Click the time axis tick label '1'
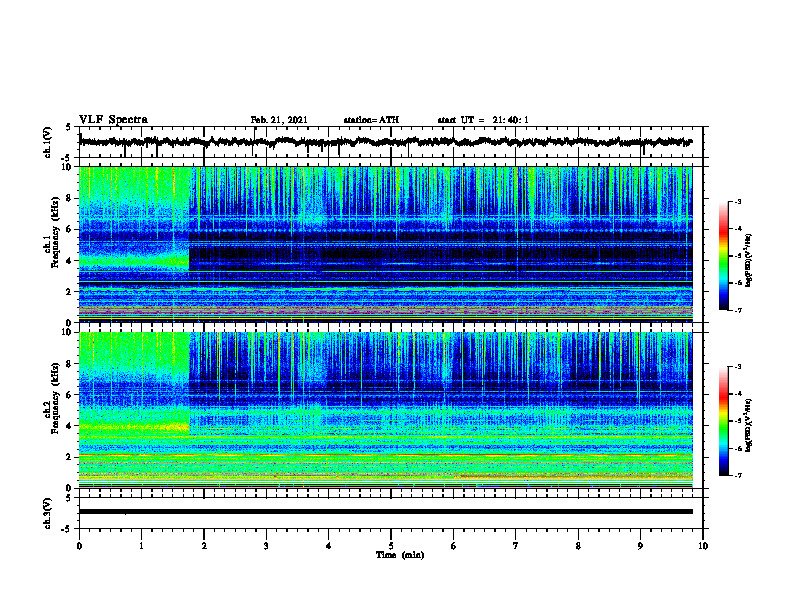Screen dimensions: 792x612 141,545
